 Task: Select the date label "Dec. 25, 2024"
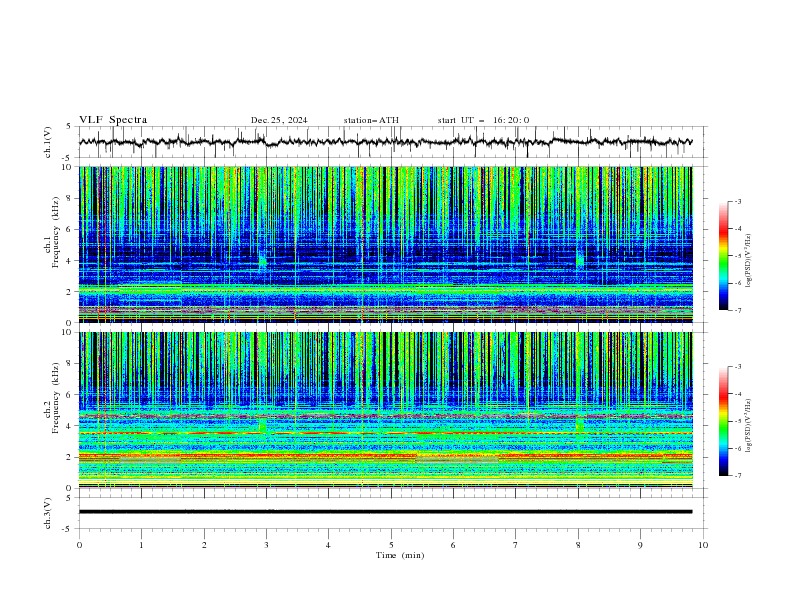coord(279,120)
